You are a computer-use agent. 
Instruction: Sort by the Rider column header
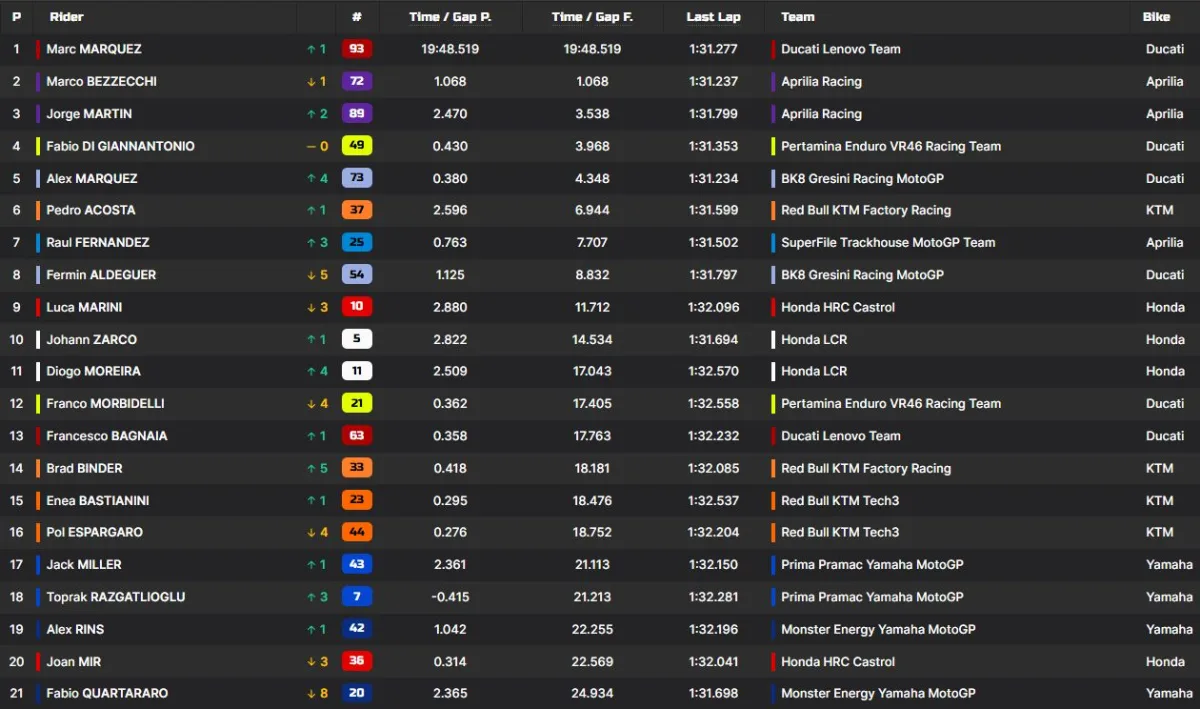(x=67, y=17)
